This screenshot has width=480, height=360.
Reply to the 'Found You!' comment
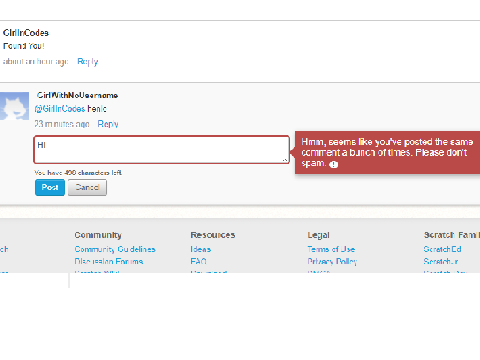88,62
